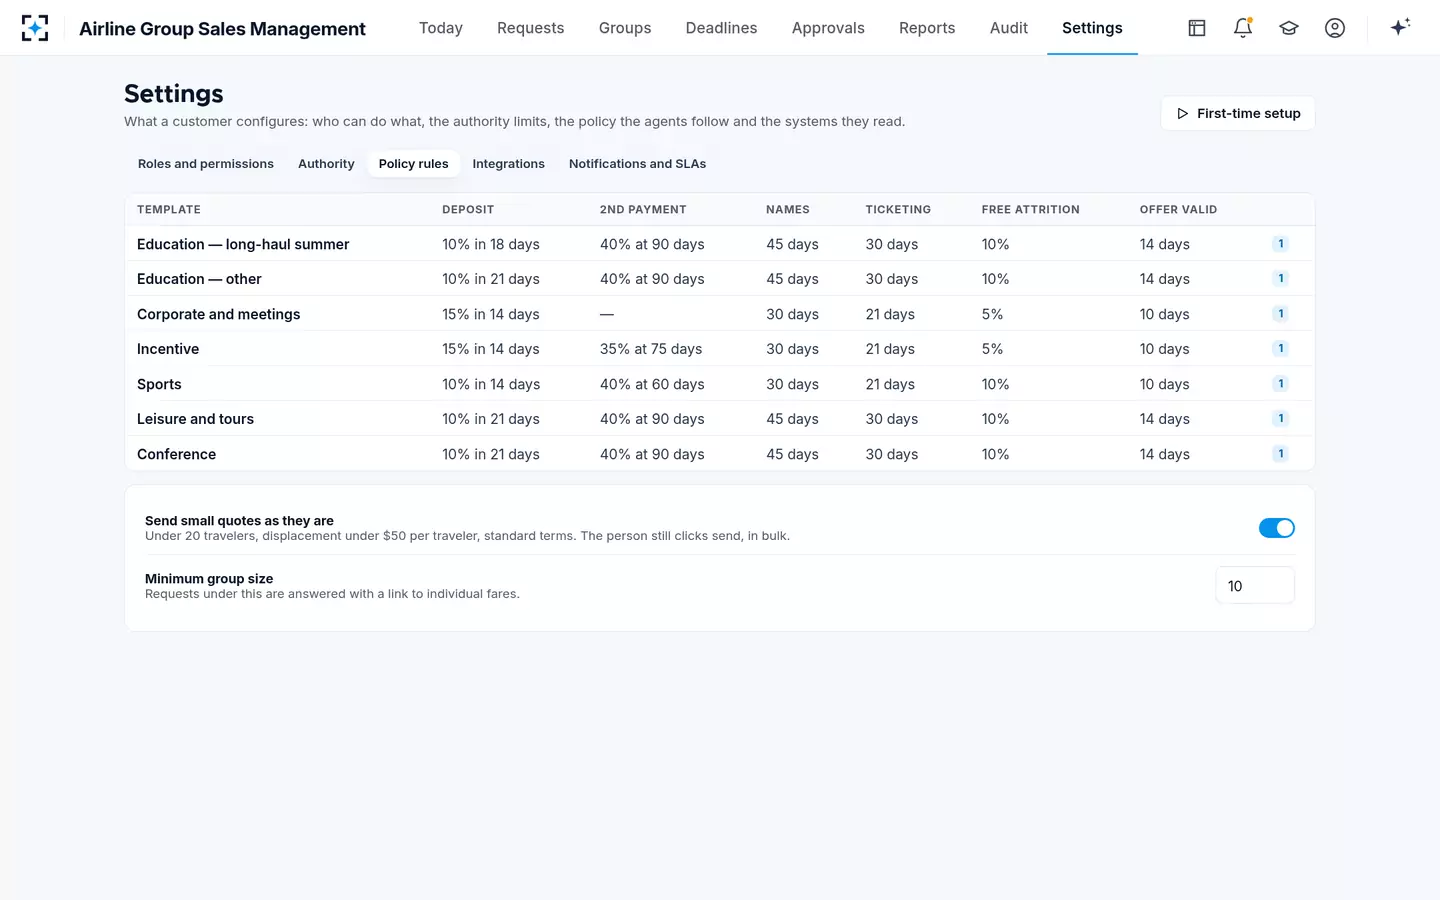Click the Offer Valid column header
Image resolution: width=1440 pixels, height=900 pixels.
click(1178, 210)
